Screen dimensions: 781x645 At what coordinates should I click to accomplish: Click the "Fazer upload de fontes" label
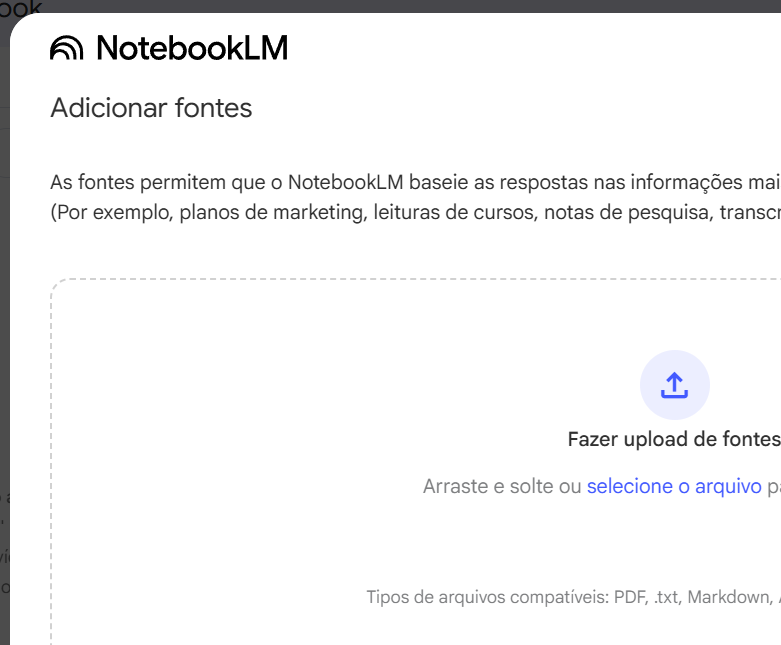coord(673,439)
